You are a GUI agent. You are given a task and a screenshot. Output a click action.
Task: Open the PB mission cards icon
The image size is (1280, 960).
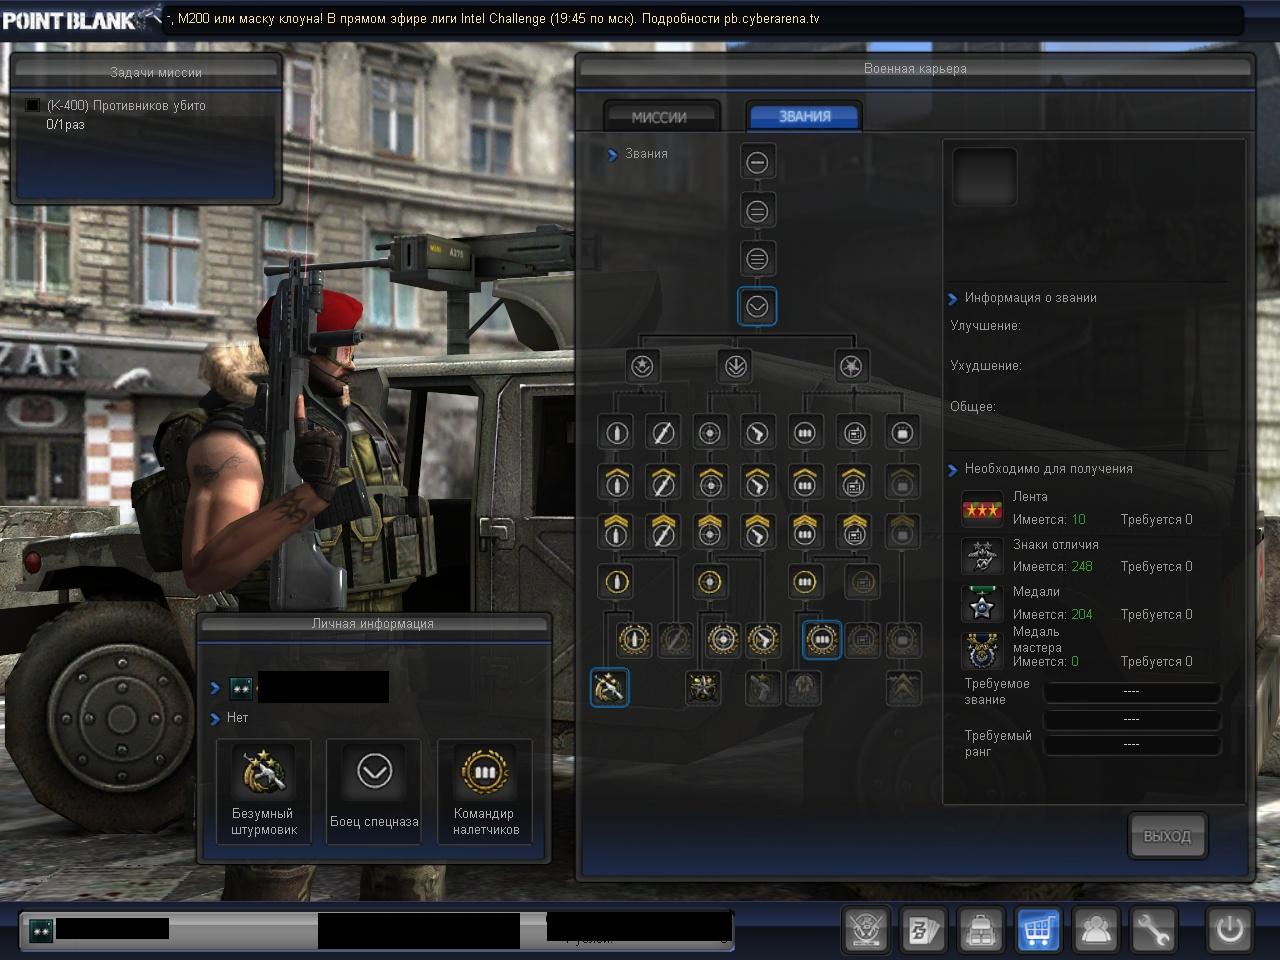[x=923, y=930]
